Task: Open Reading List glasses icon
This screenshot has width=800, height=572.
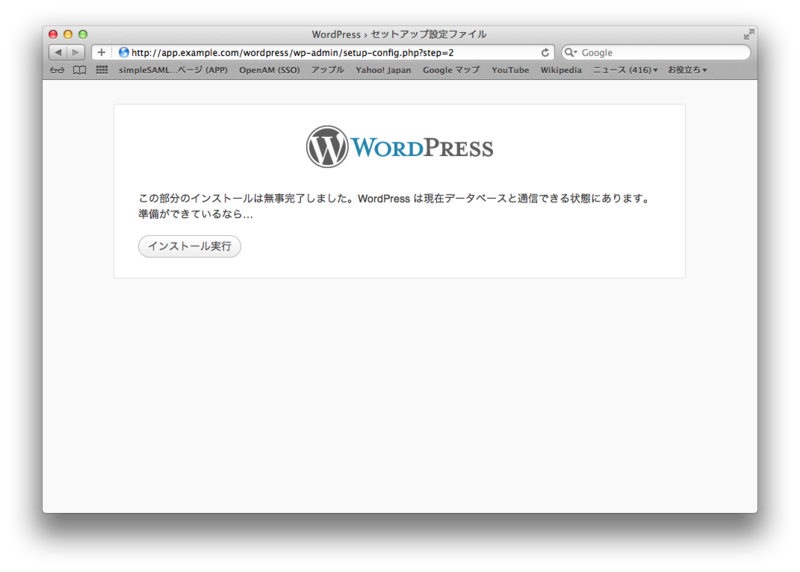Action: click(x=57, y=70)
